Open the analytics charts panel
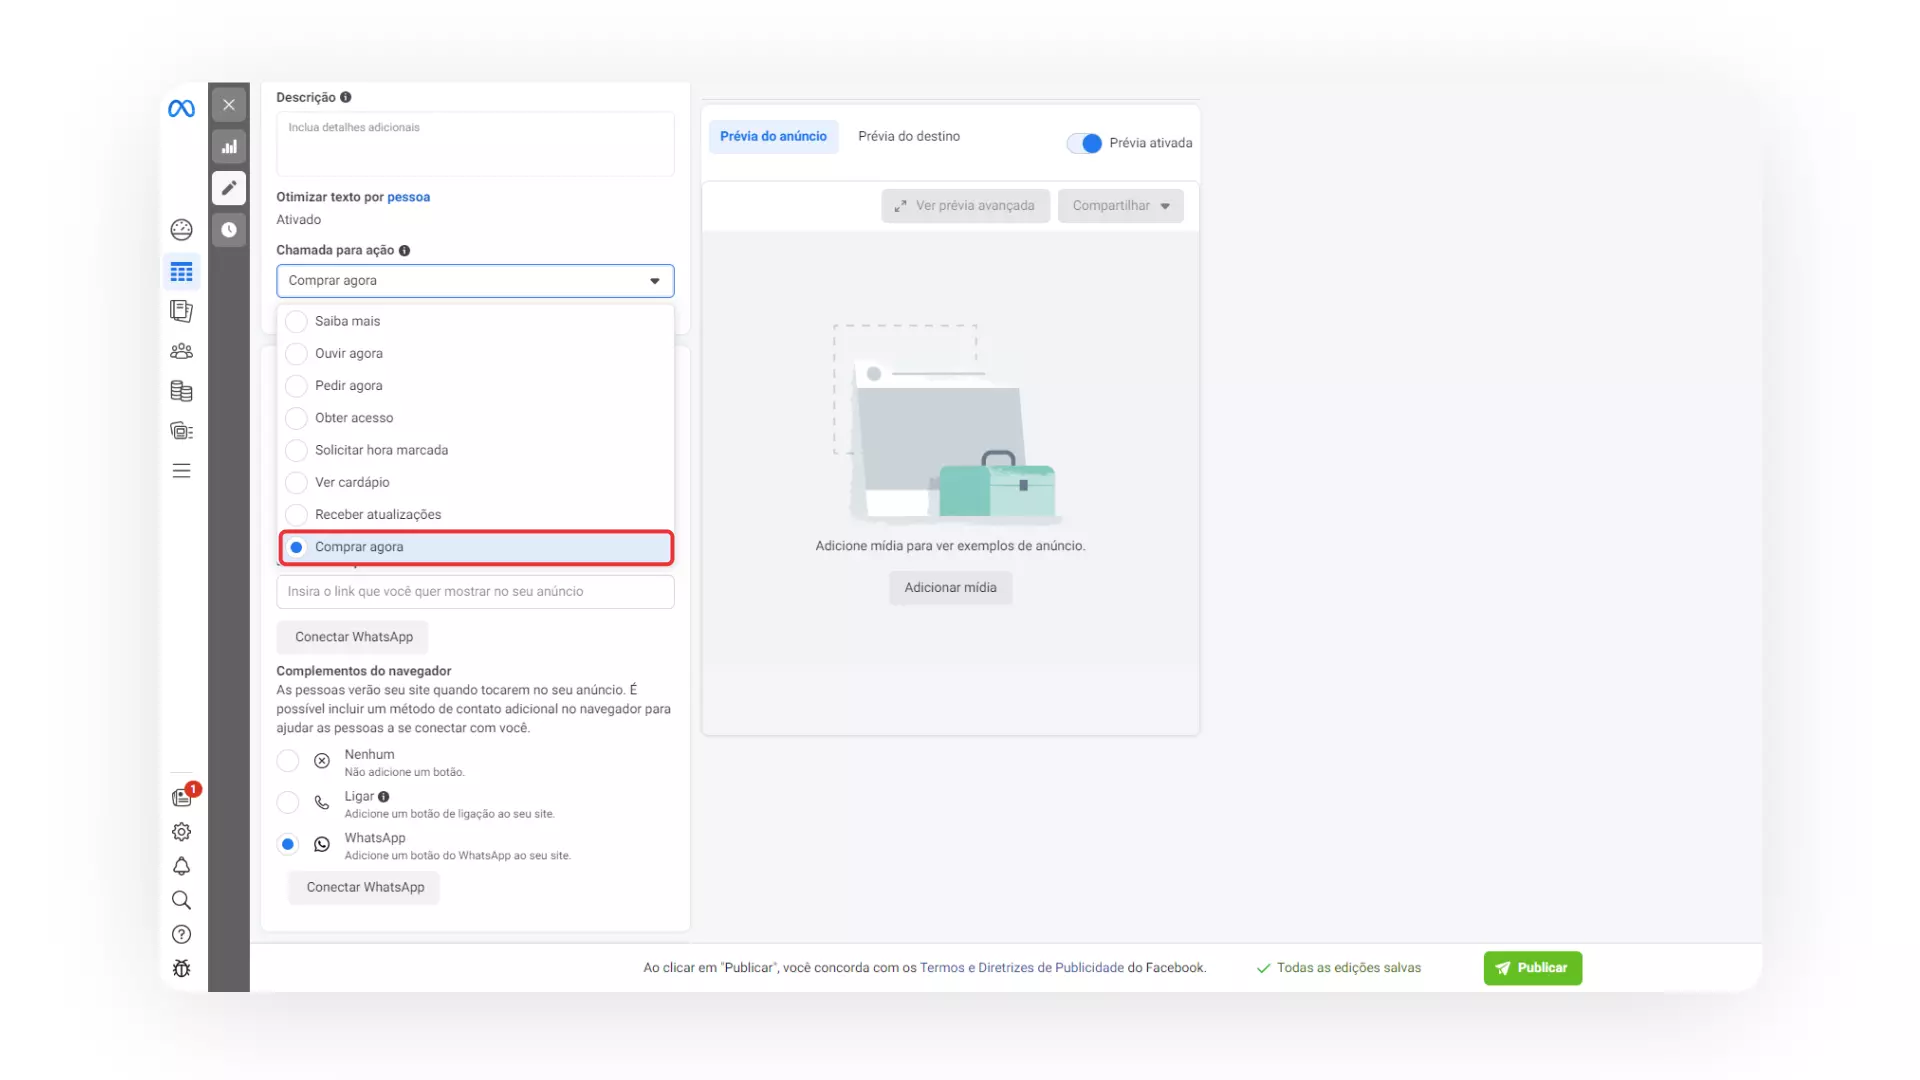Viewport: 1920px width, 1080px height. tap(229, 146)
